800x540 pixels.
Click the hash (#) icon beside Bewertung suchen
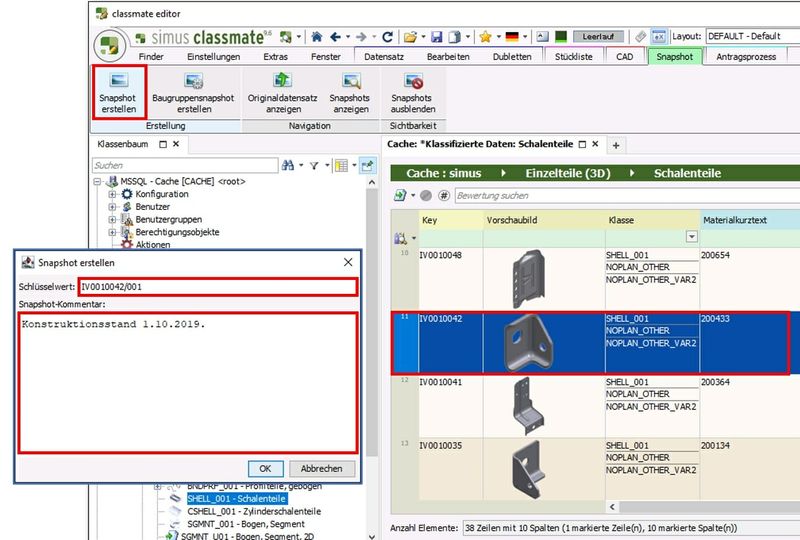(444, 195)
